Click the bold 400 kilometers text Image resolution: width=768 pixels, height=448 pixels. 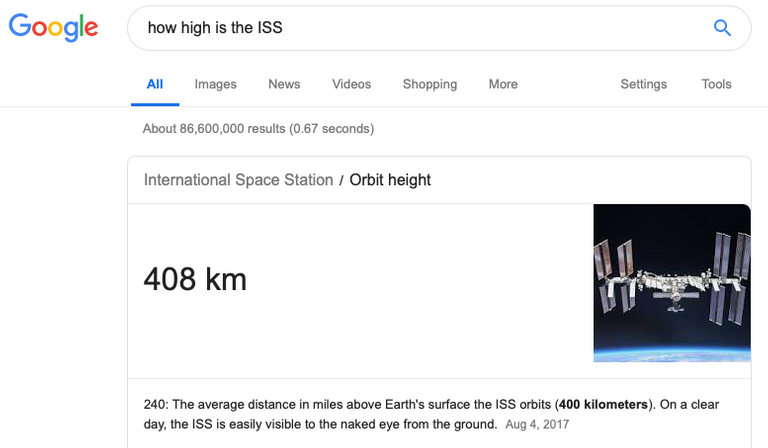click(x=603, y=404)
